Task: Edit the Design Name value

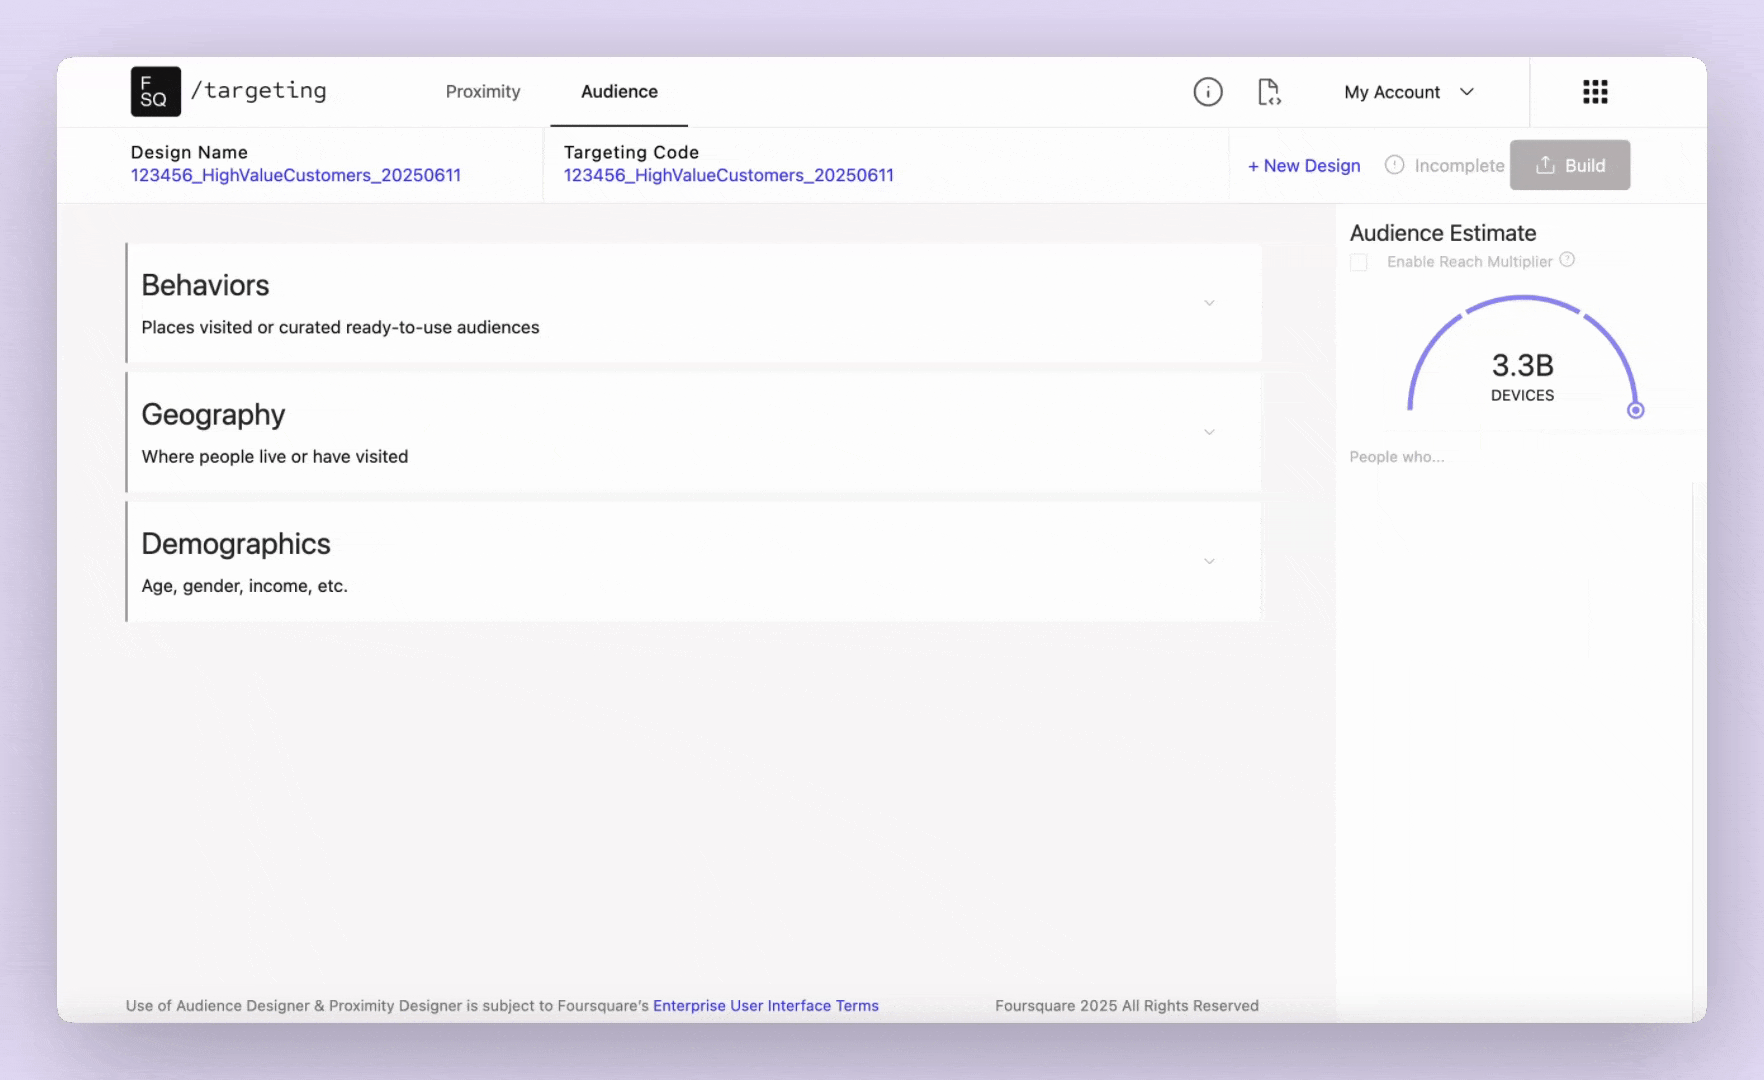Action: (296, 175)
